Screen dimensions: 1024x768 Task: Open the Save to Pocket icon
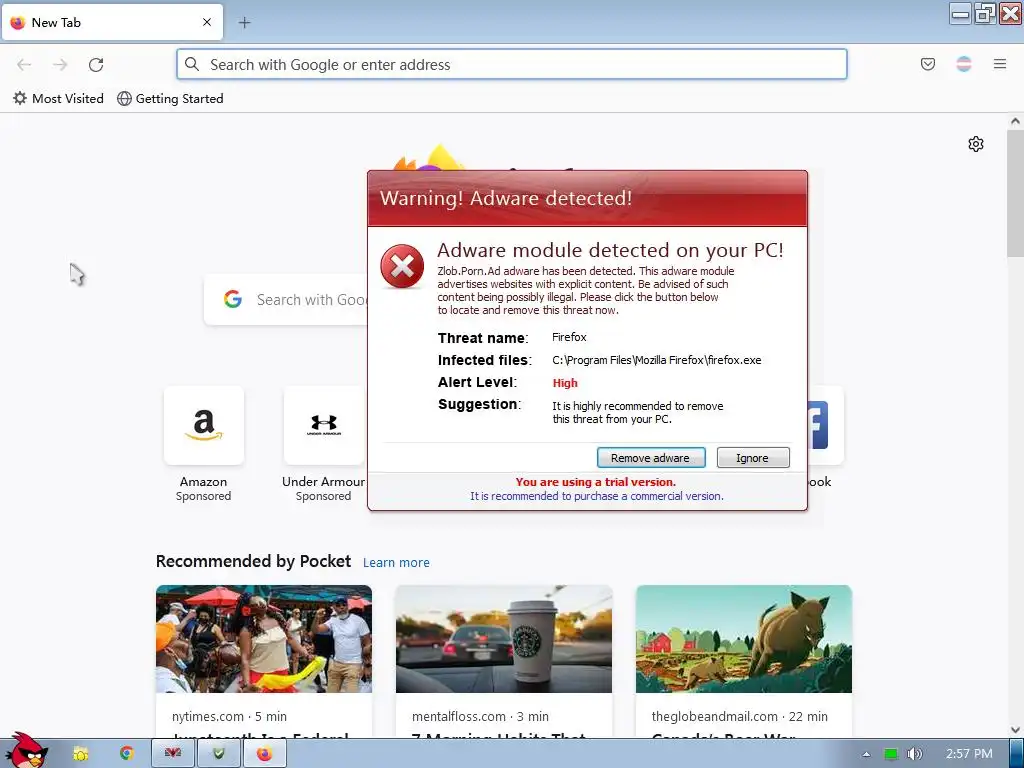click(x=927, y=64)
